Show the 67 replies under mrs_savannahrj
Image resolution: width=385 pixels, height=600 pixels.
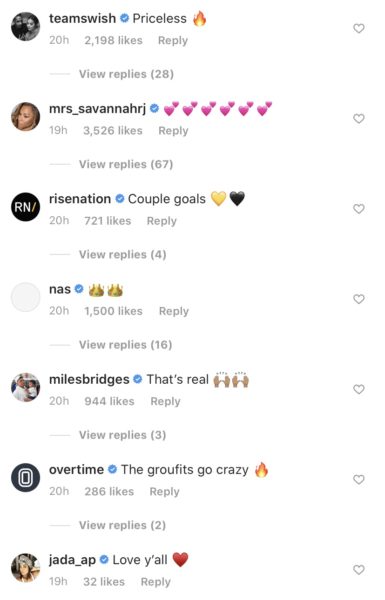click(126, 164)
